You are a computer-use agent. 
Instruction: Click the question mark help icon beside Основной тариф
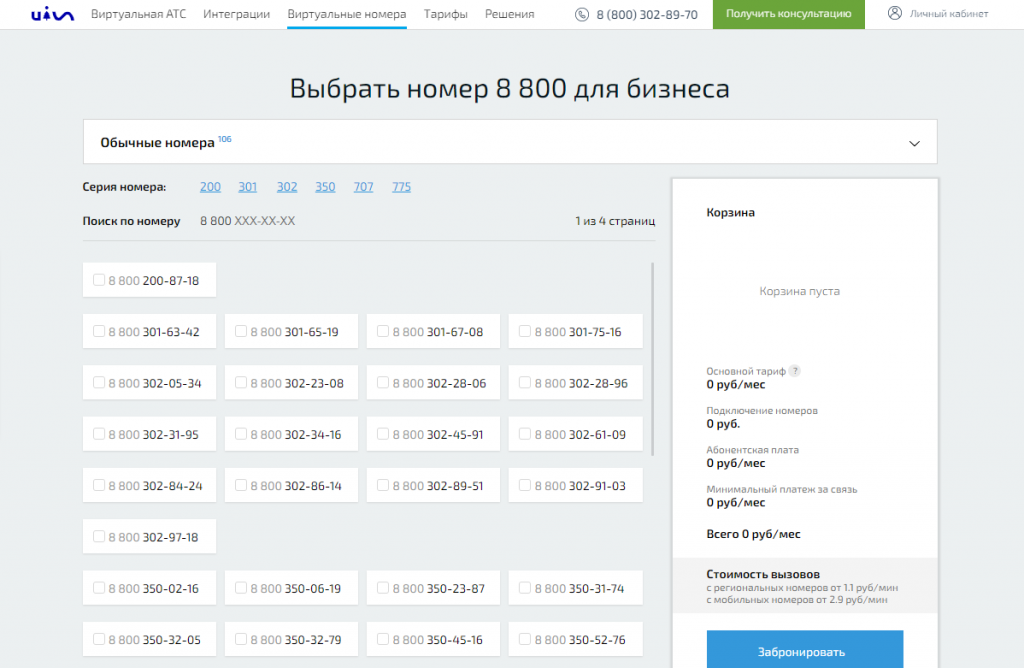[x=795, y=371]
